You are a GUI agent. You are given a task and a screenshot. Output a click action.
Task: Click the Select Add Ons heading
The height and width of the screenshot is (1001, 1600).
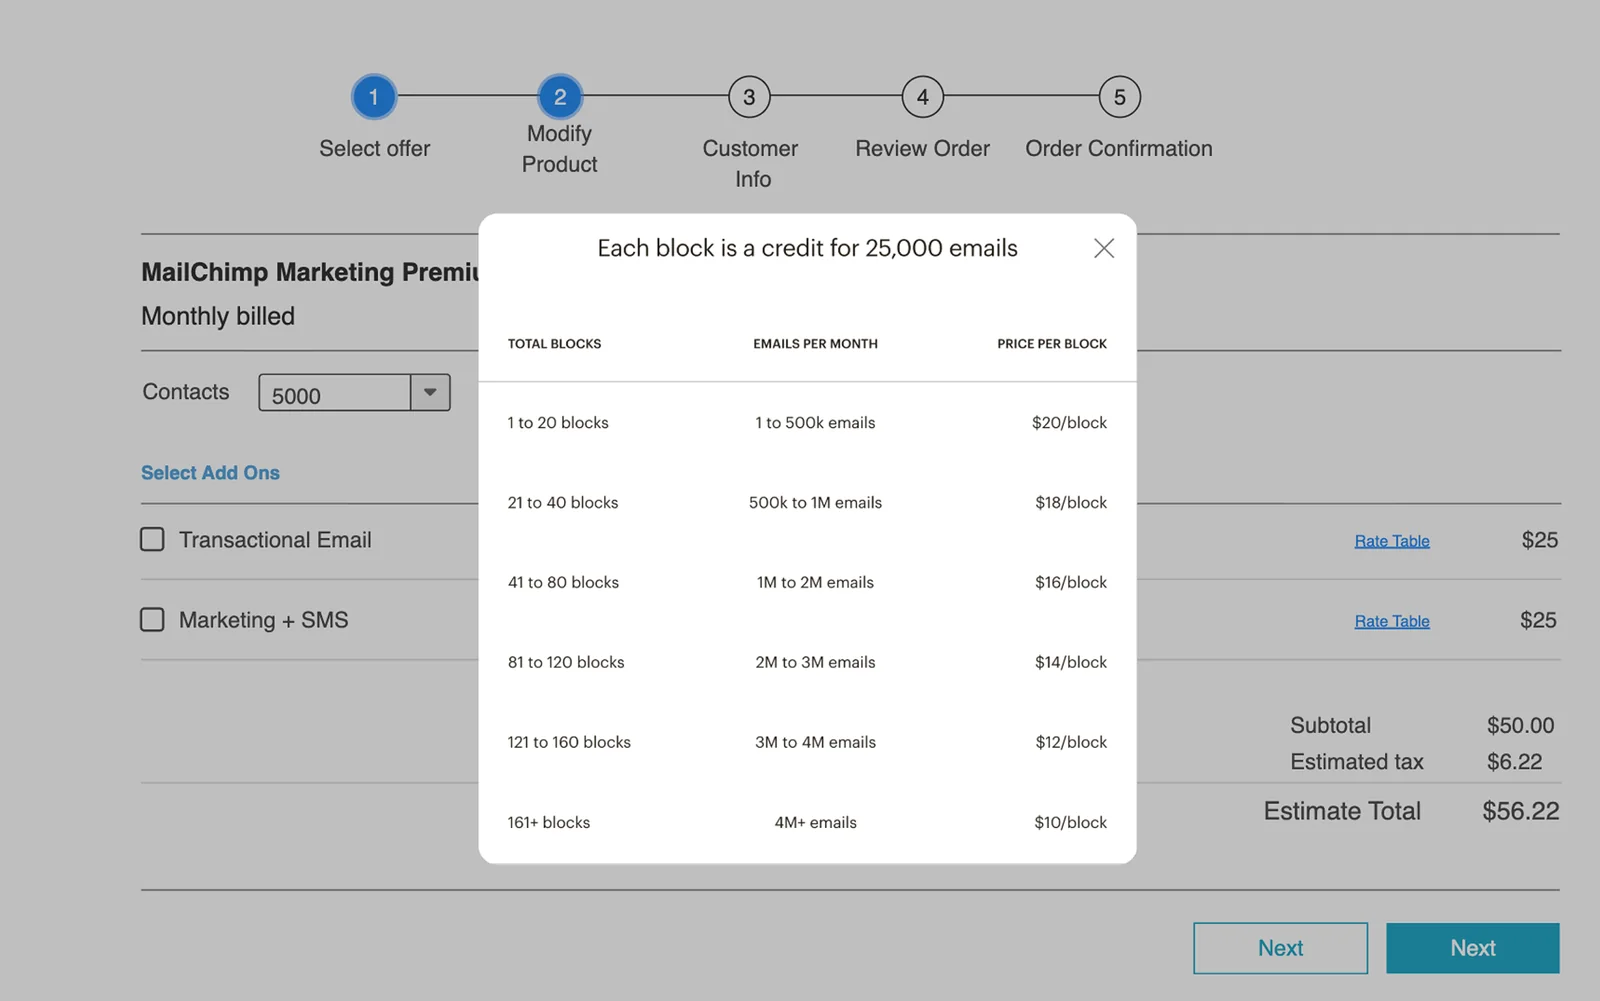click(x=210, y=473)
